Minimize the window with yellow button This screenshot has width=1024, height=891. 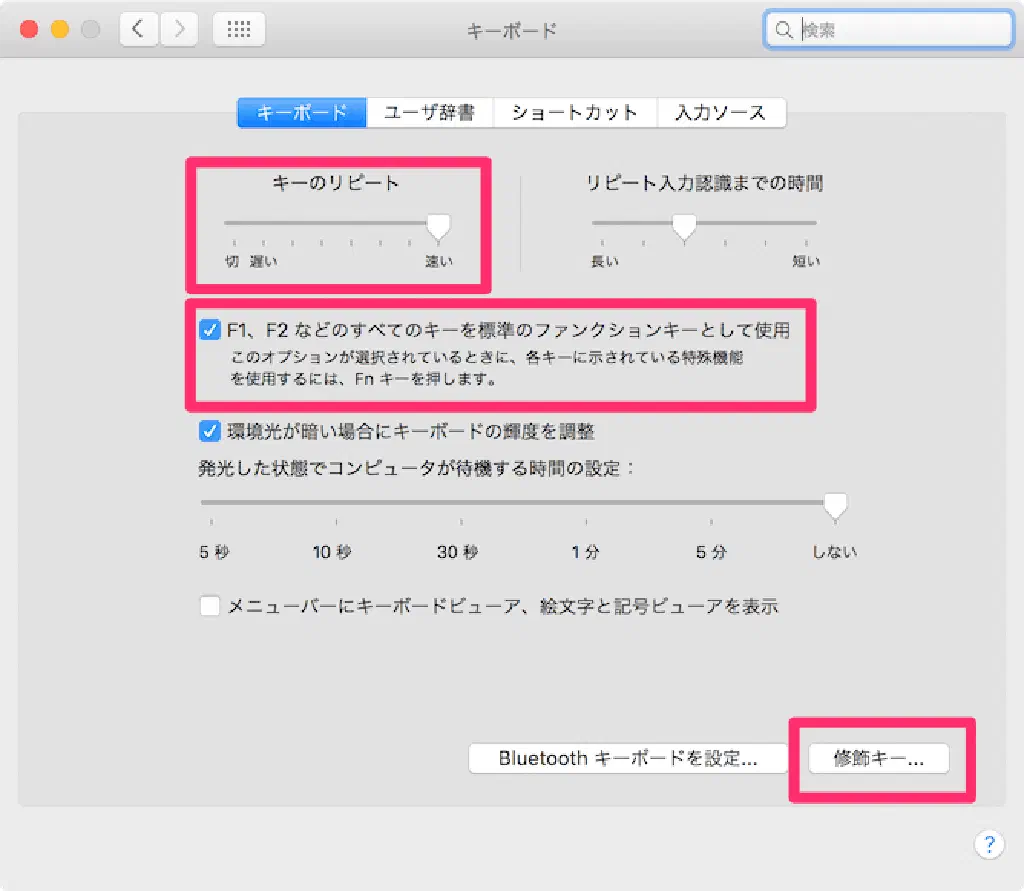pos(59,29)
